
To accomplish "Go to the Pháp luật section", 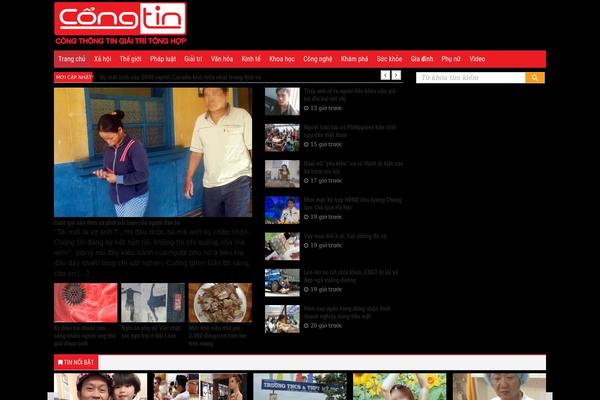I will [x=163, y=59].
